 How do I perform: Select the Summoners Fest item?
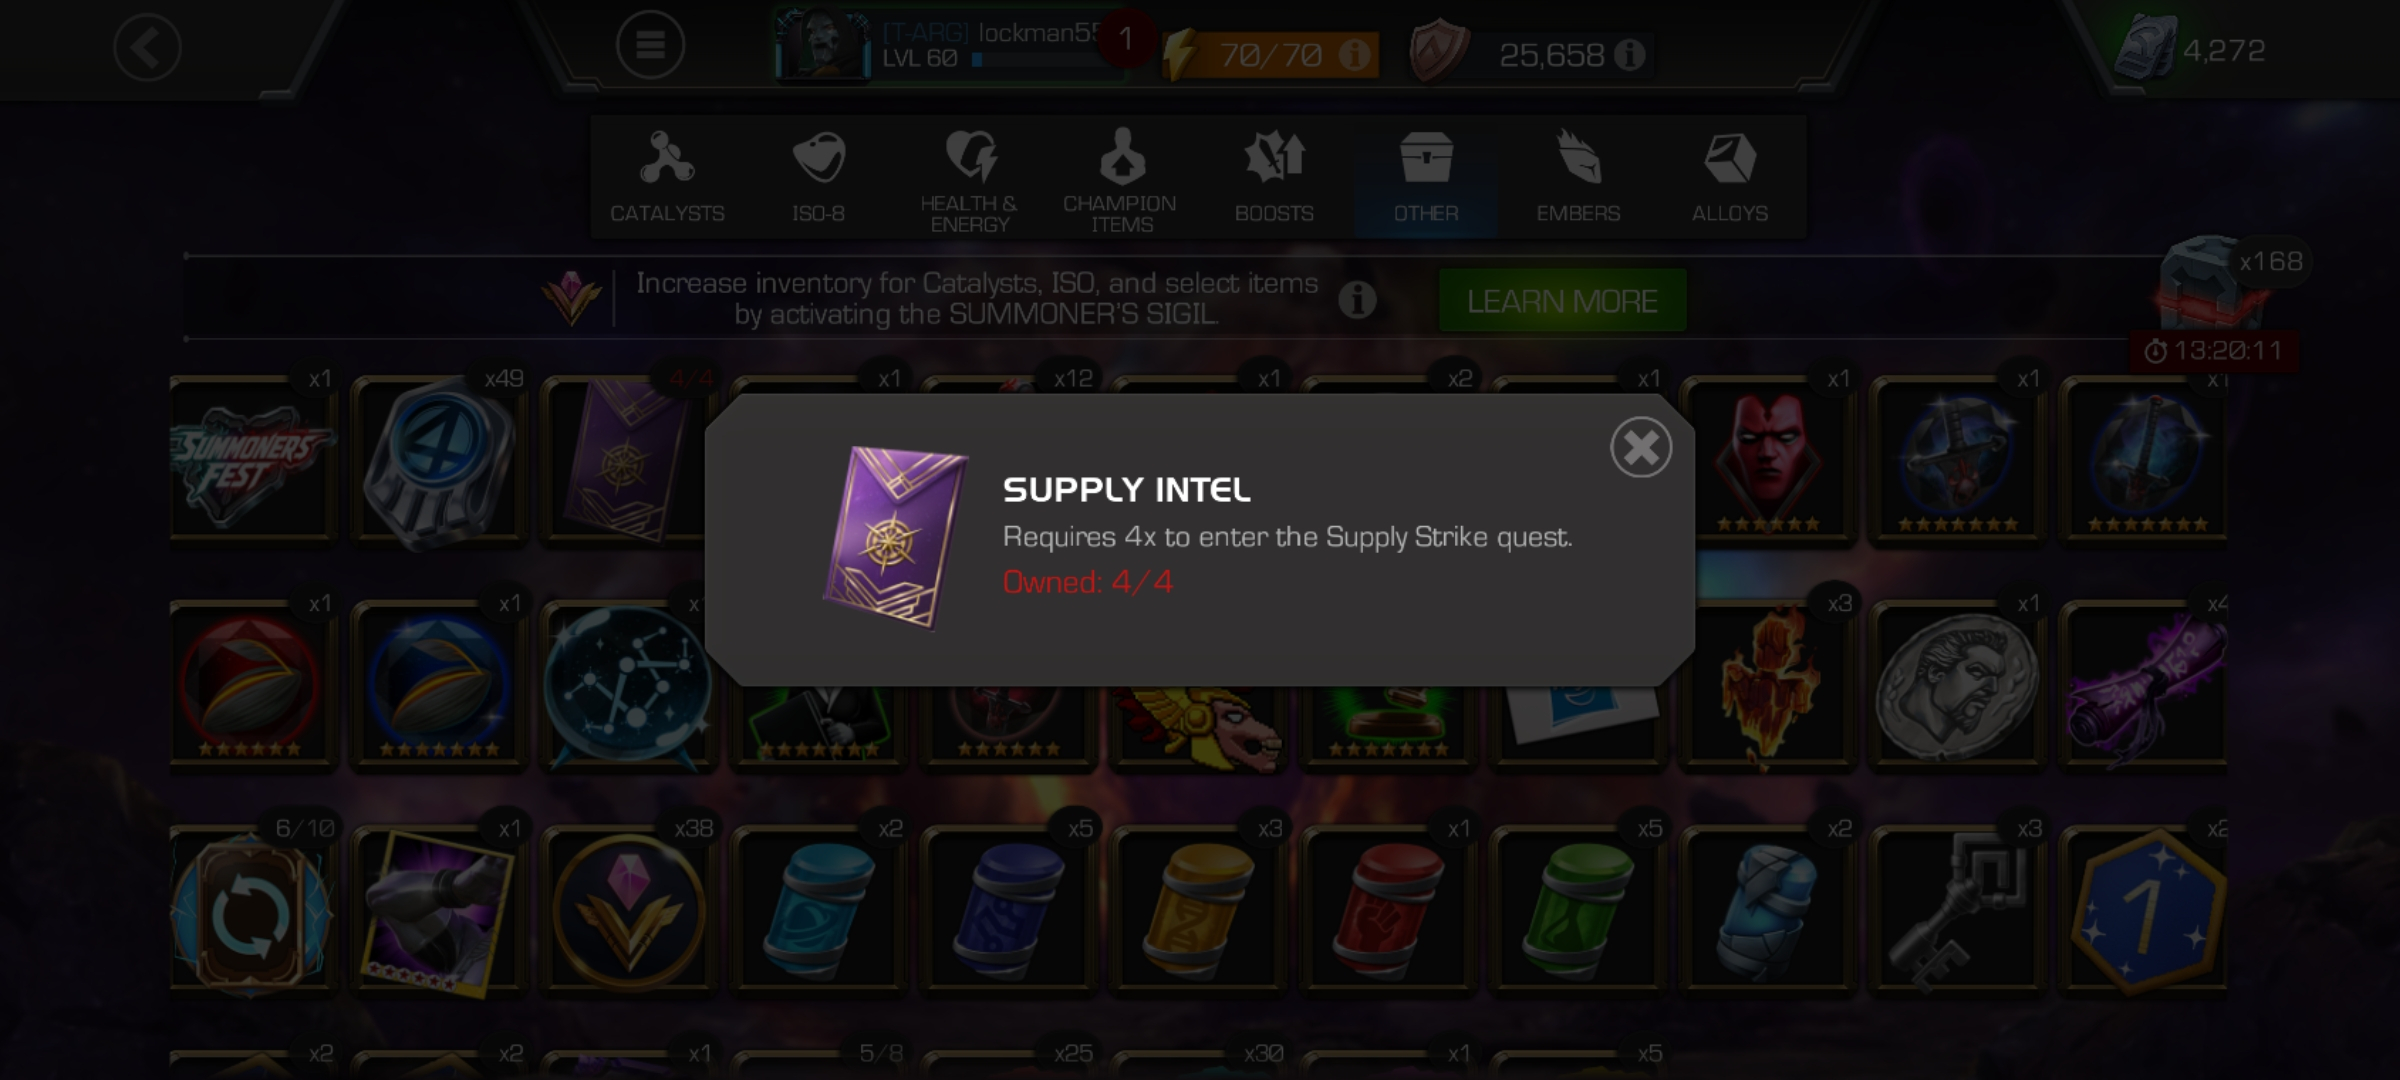click(252, 462)
